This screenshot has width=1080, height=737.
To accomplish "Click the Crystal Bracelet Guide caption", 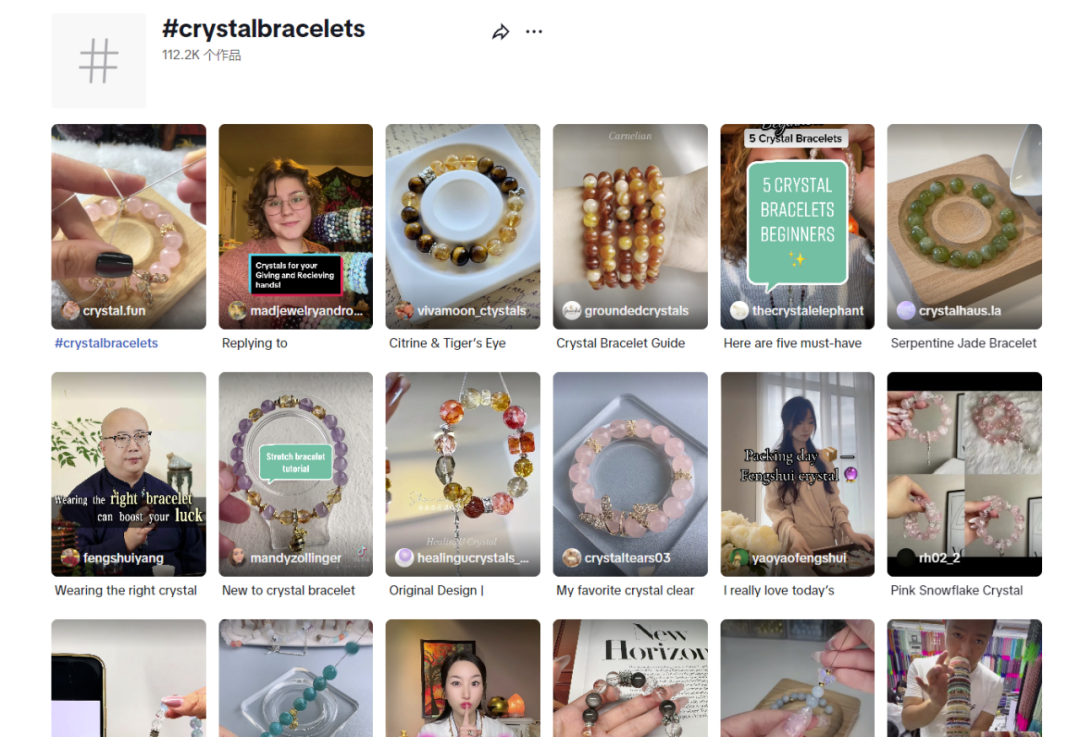I will (x=620, y=343).
